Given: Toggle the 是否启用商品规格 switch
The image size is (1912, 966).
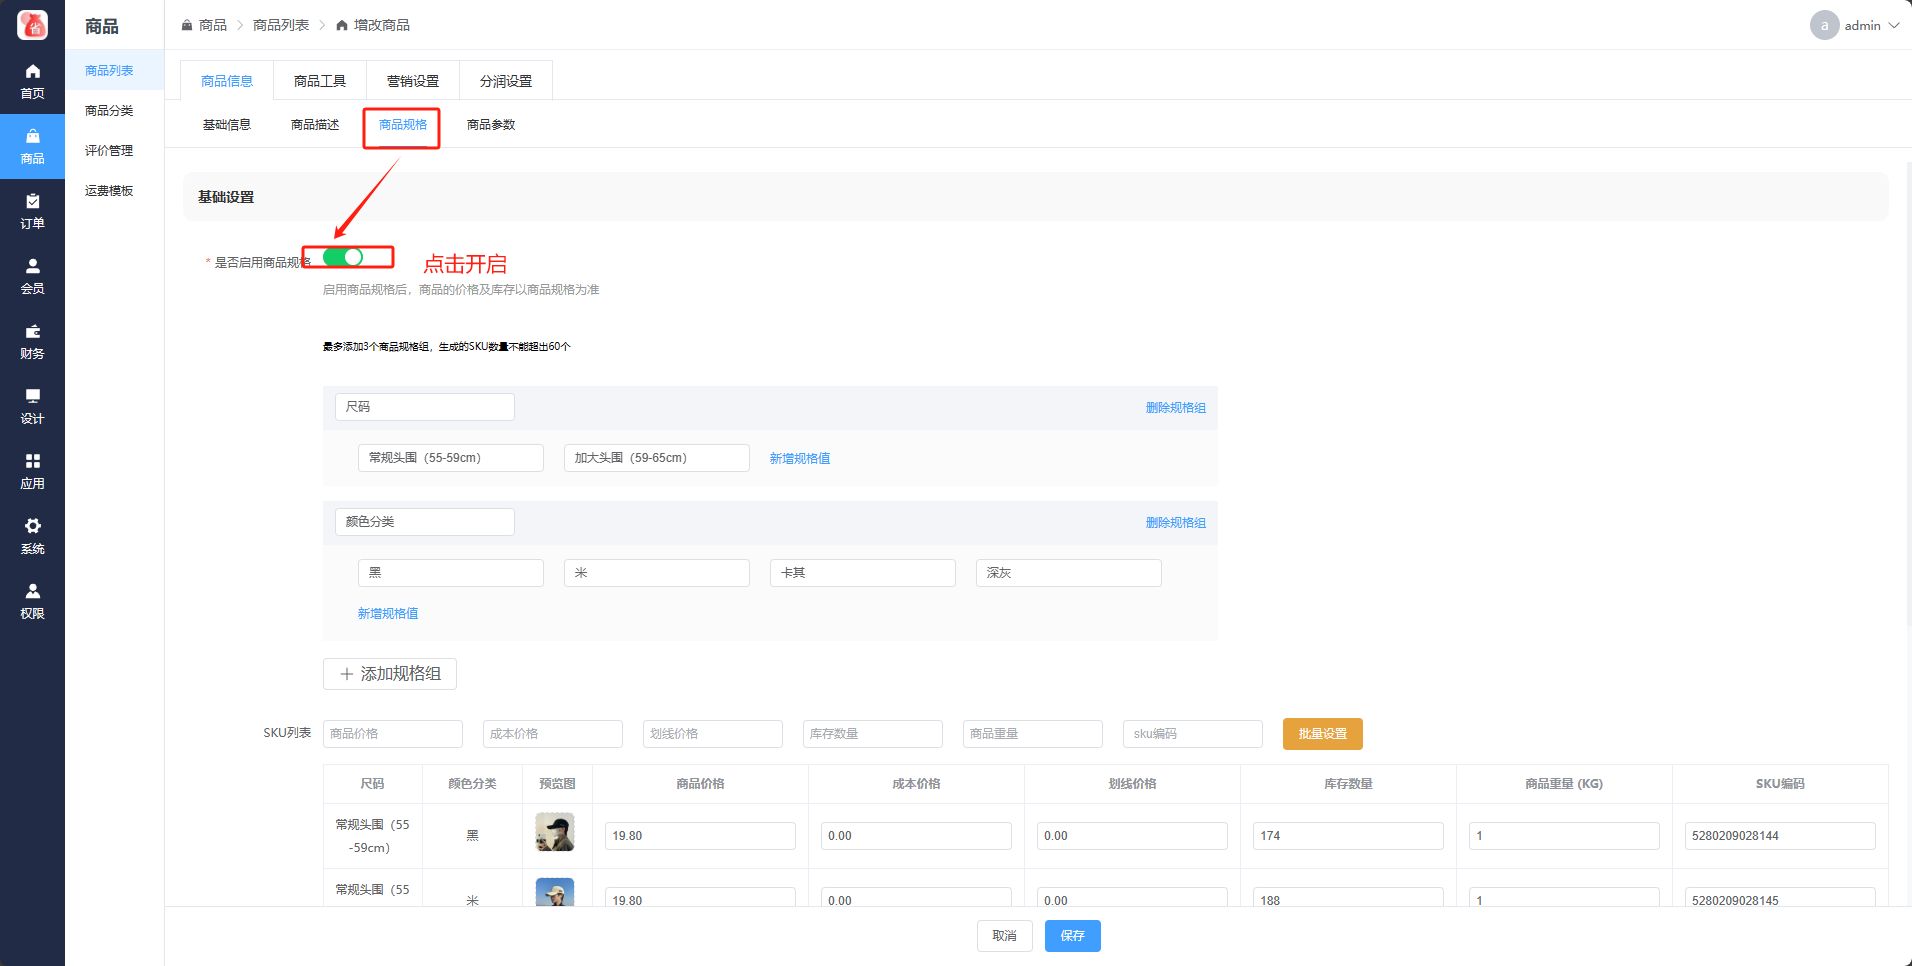Looking at the screenshot, I should pos(343,258).
